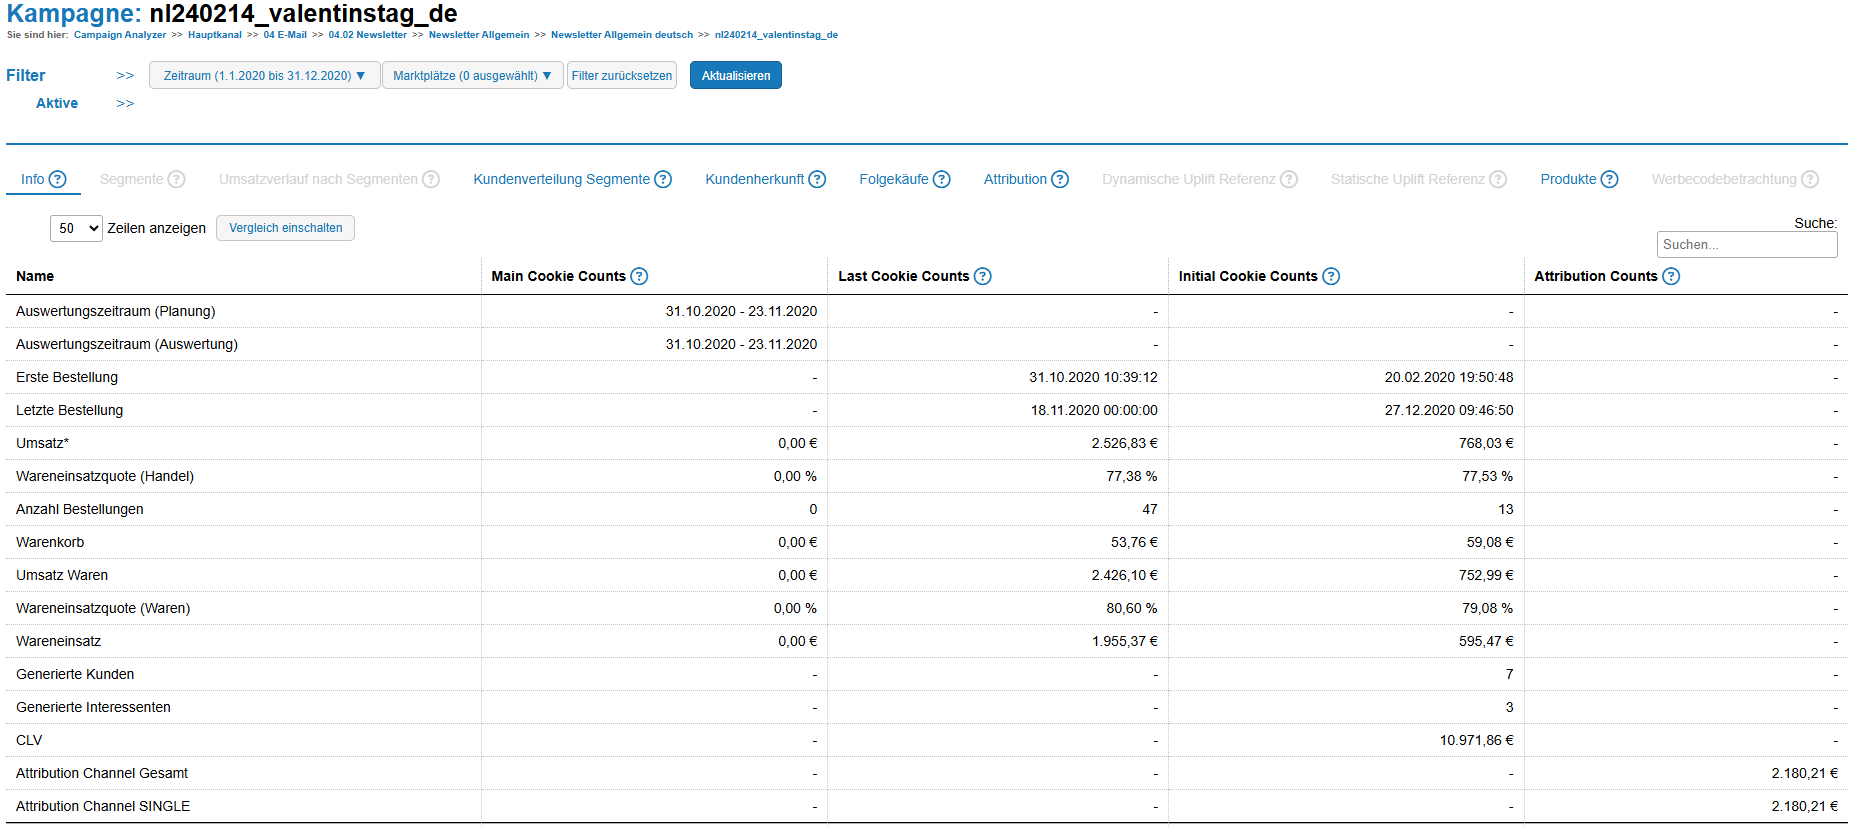Click Filter zurücksetzen button
Viewport: 1855px width, 827px height.
tap(621, 76)
